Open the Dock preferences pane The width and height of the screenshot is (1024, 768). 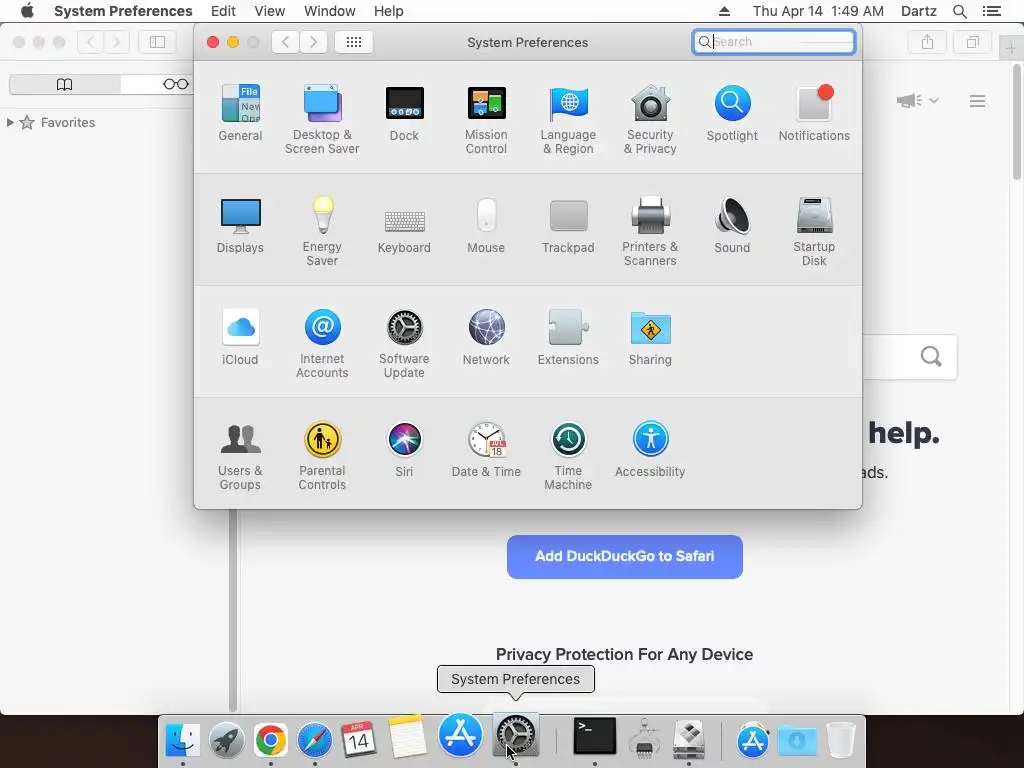point(404,113)
